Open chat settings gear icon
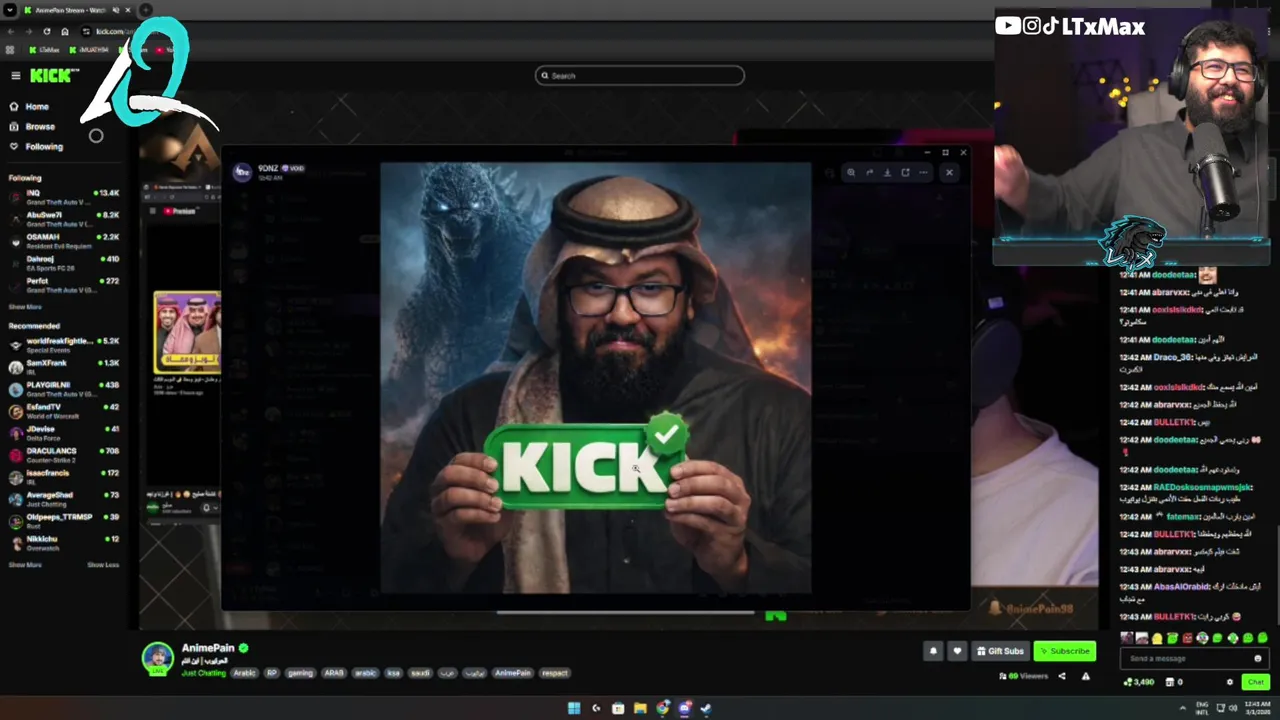Viewport: 1280px width, 720px height. click(1230, 682)
